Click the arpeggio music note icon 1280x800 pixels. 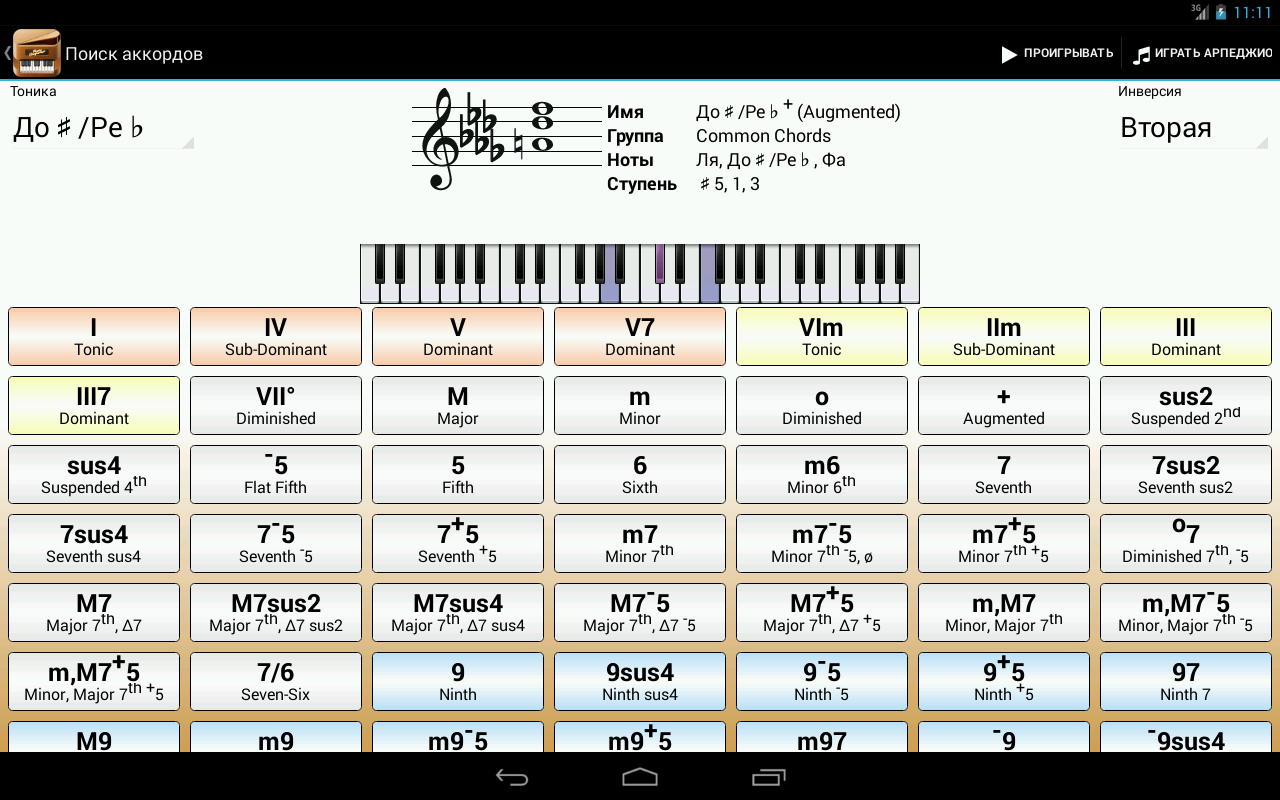coord(1141,54)
